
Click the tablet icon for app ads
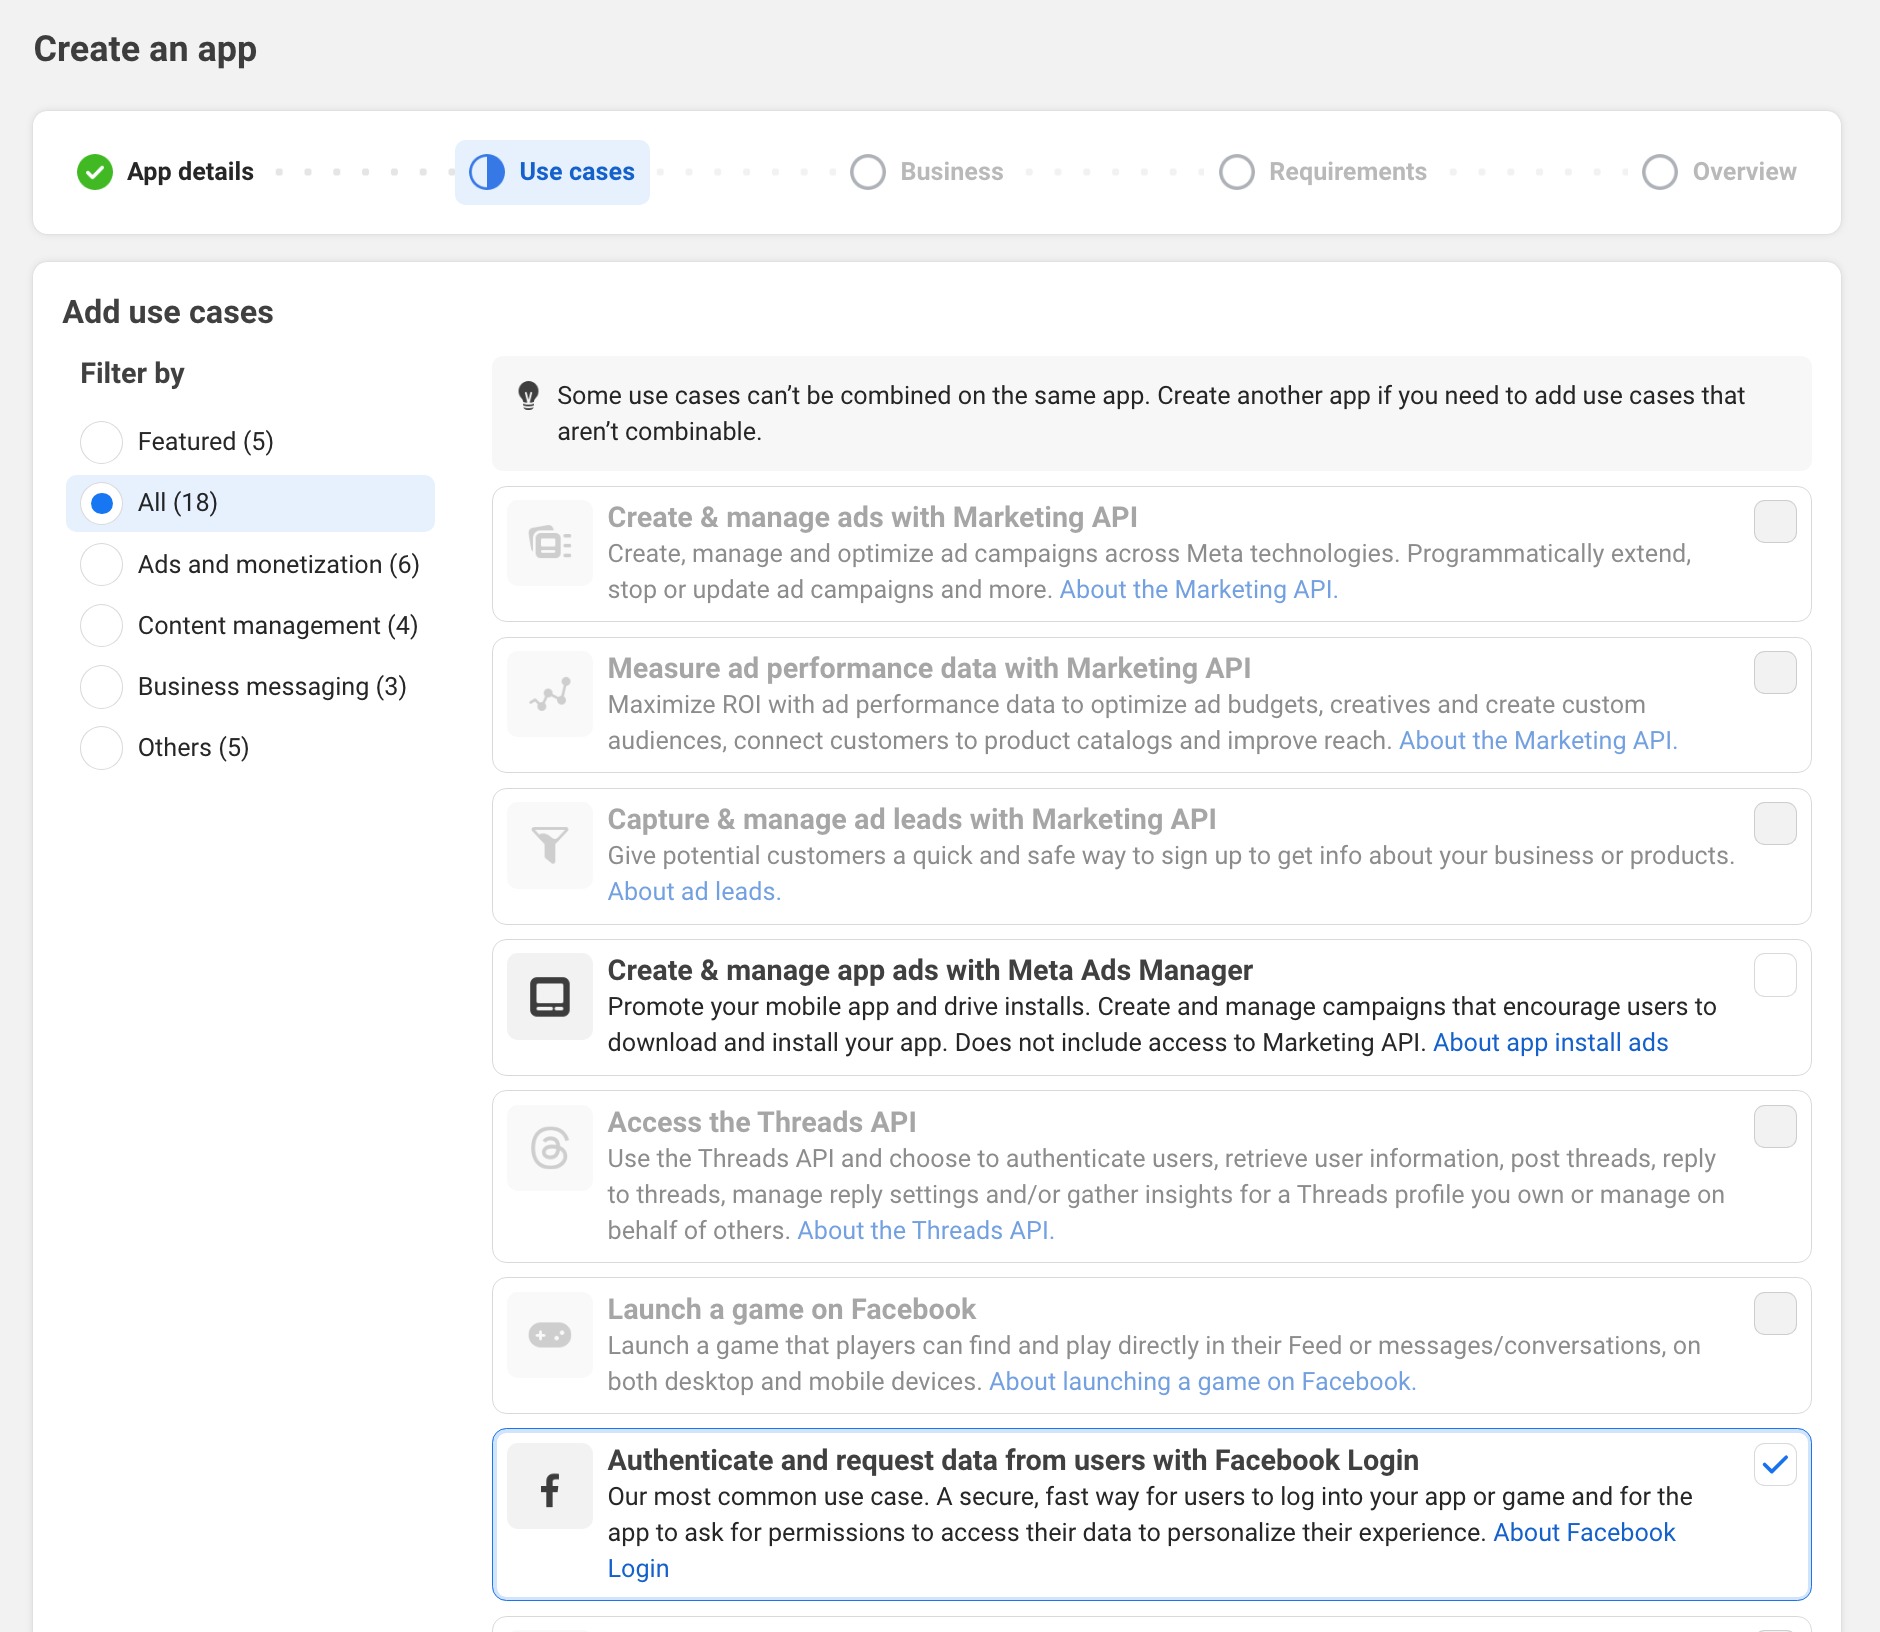(550, 996)
